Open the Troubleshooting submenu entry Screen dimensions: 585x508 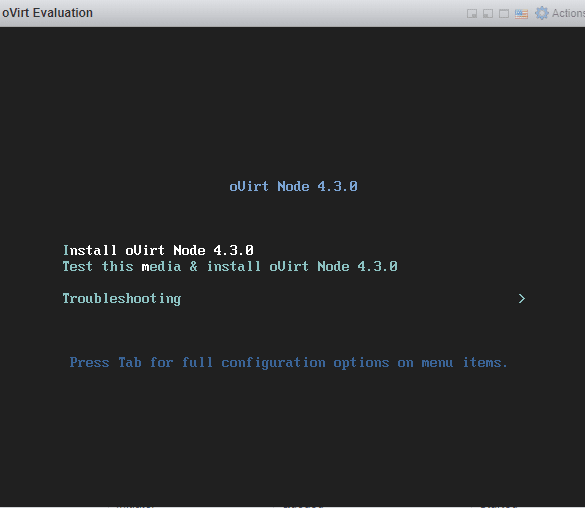(x=122, y=298)
